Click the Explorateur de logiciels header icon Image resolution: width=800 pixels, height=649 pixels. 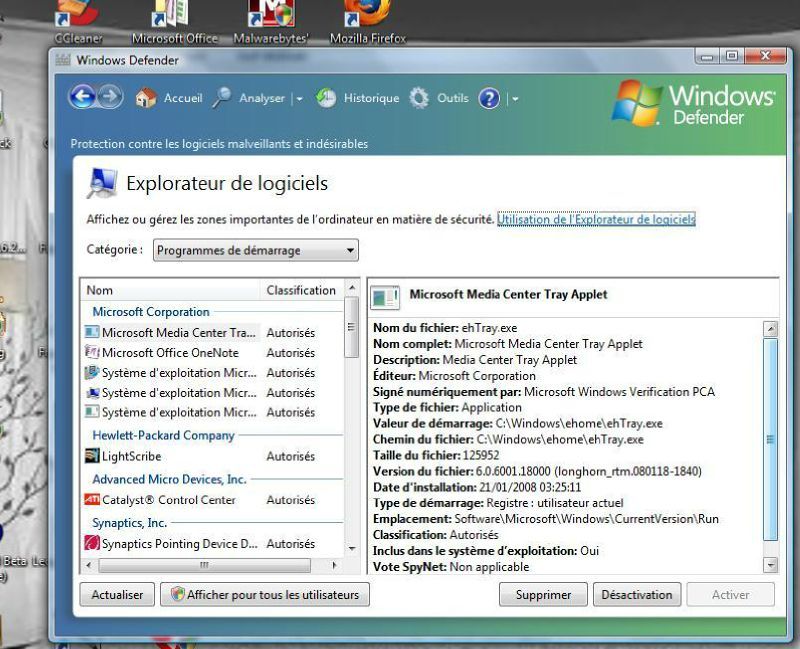(102, 183)
